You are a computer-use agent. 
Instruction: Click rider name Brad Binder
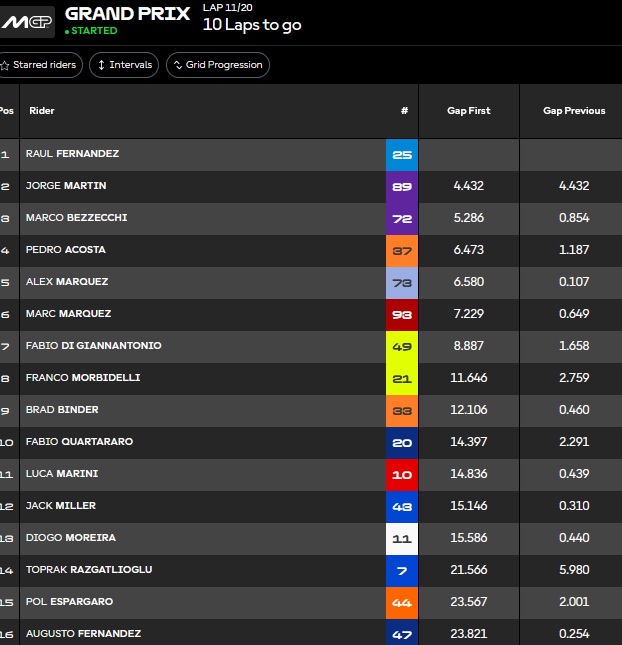click(x=62, y=410)
